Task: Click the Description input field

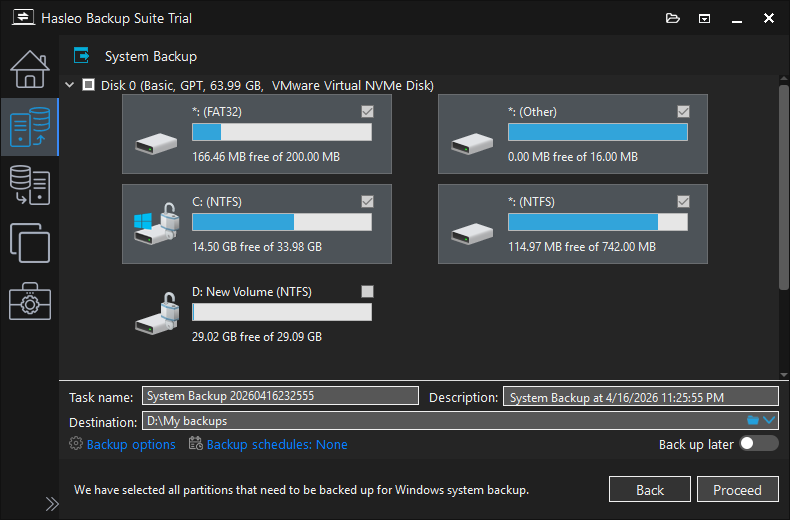Action: 641,397
